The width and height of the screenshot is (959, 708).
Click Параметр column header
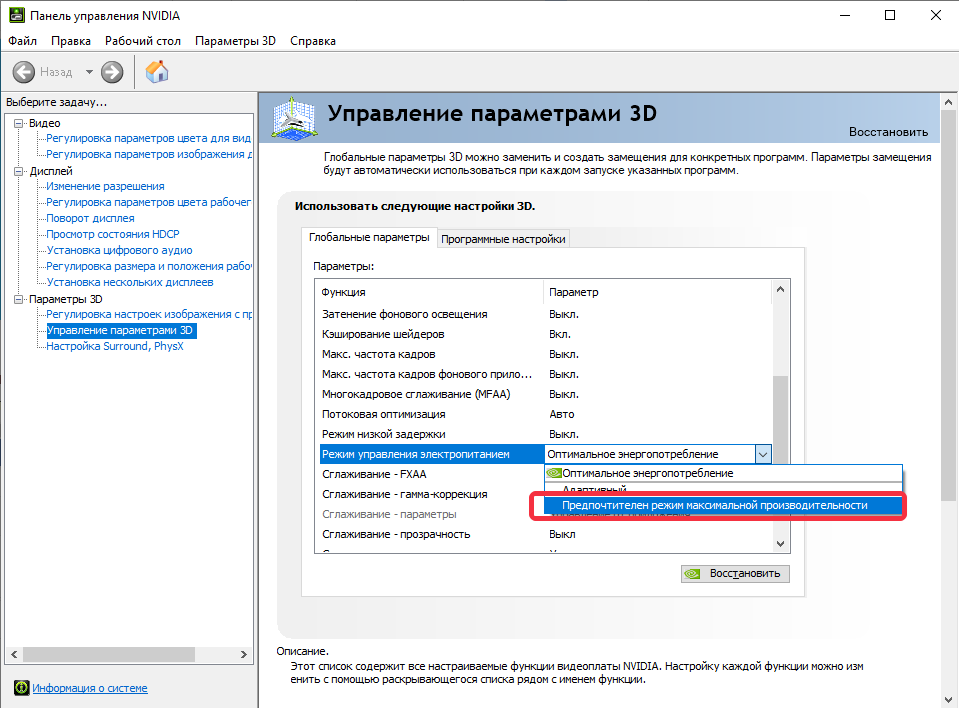click(x=657, y=292)
